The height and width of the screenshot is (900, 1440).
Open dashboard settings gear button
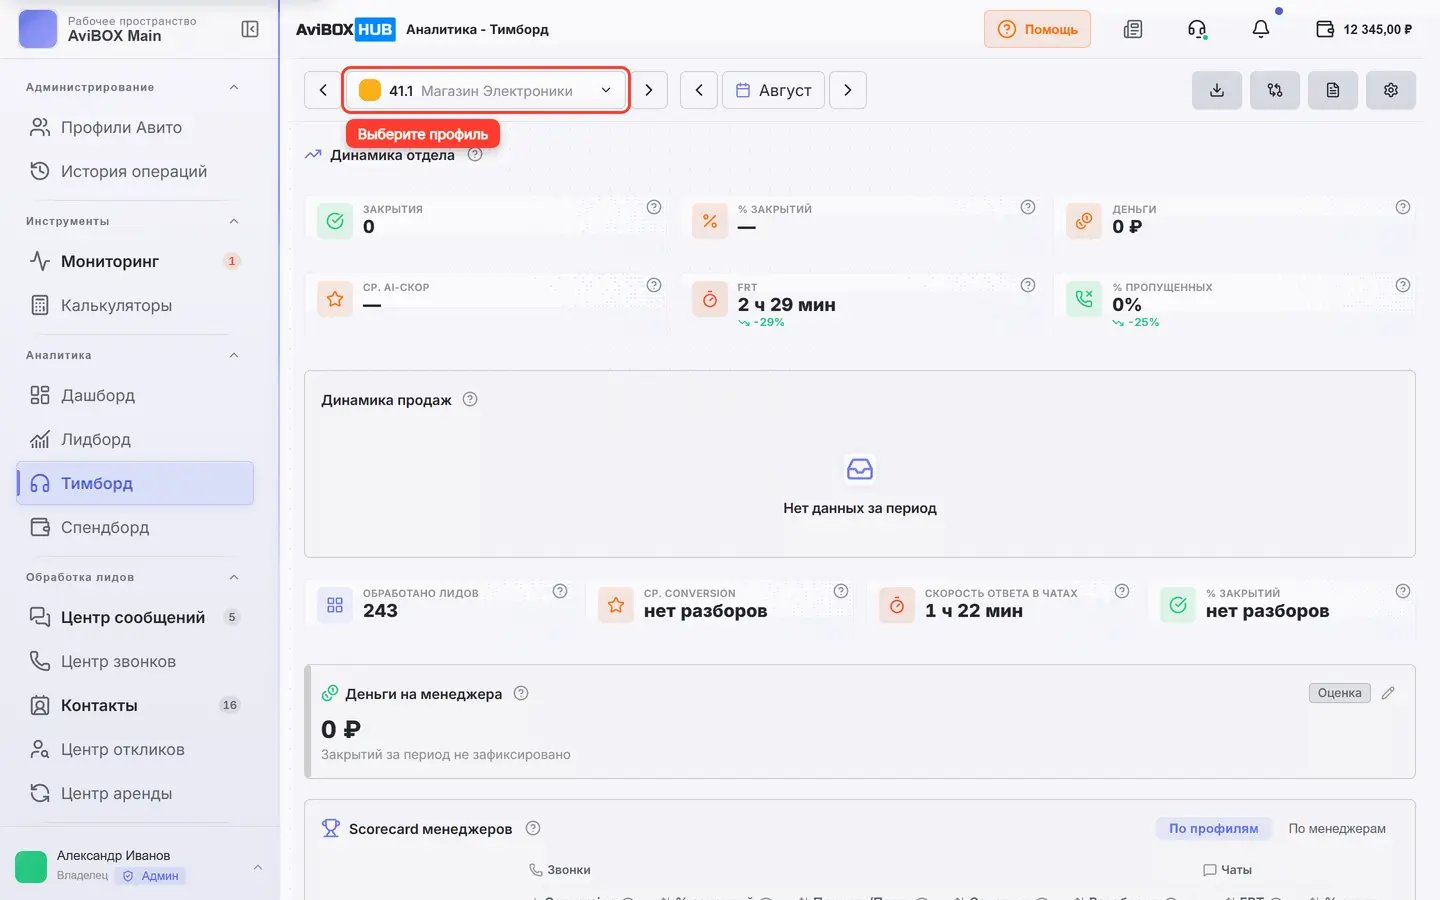1391,90
